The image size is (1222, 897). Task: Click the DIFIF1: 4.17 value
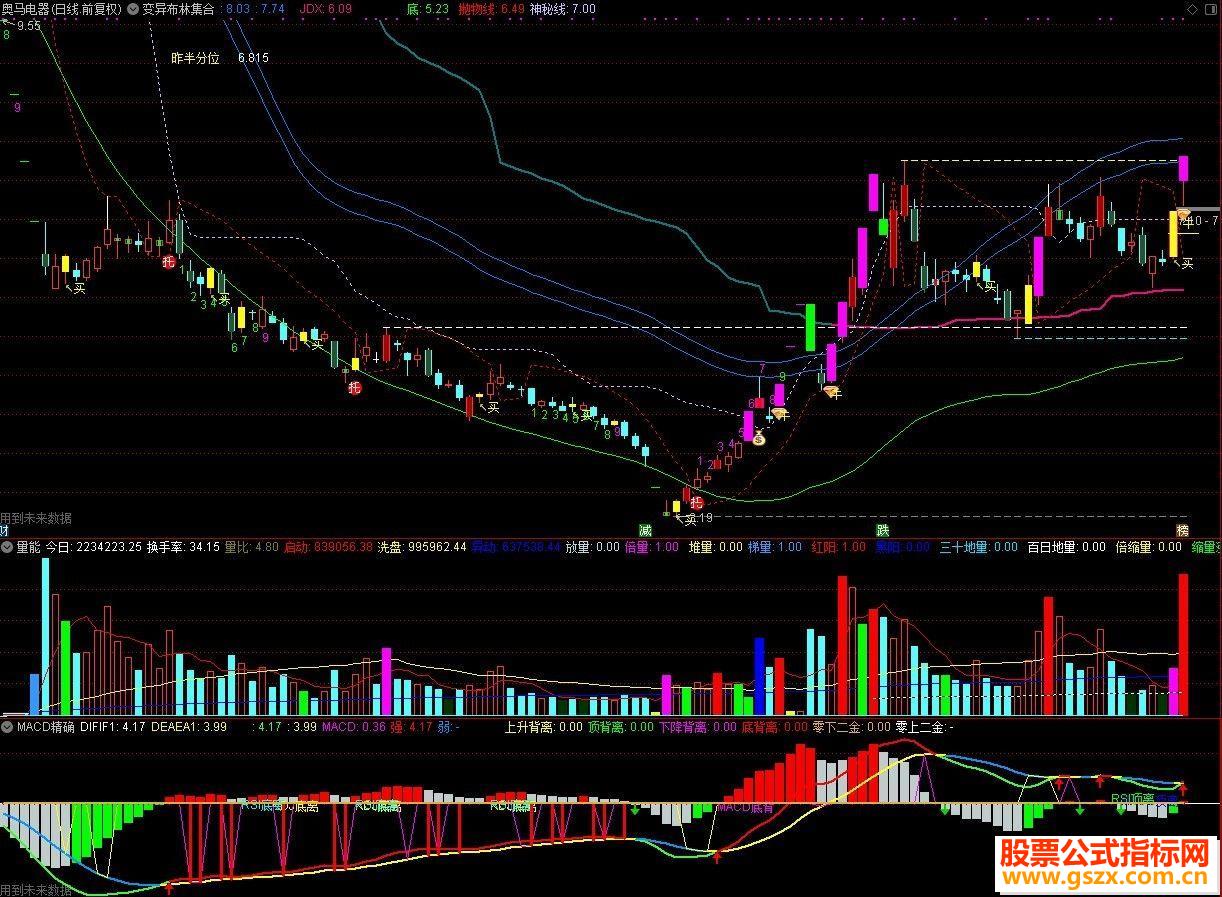click(x=112, y=727)
